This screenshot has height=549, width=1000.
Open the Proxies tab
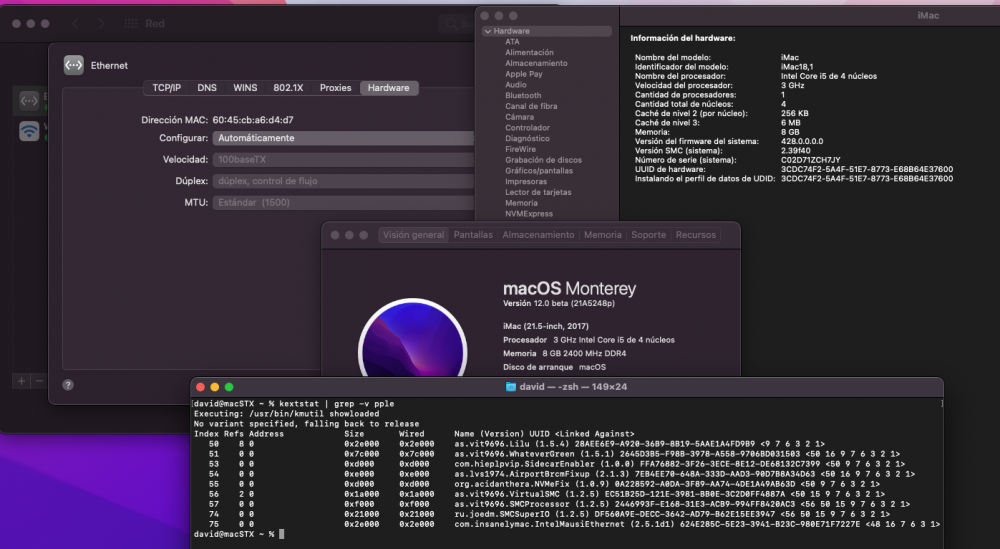pos(335,88)
